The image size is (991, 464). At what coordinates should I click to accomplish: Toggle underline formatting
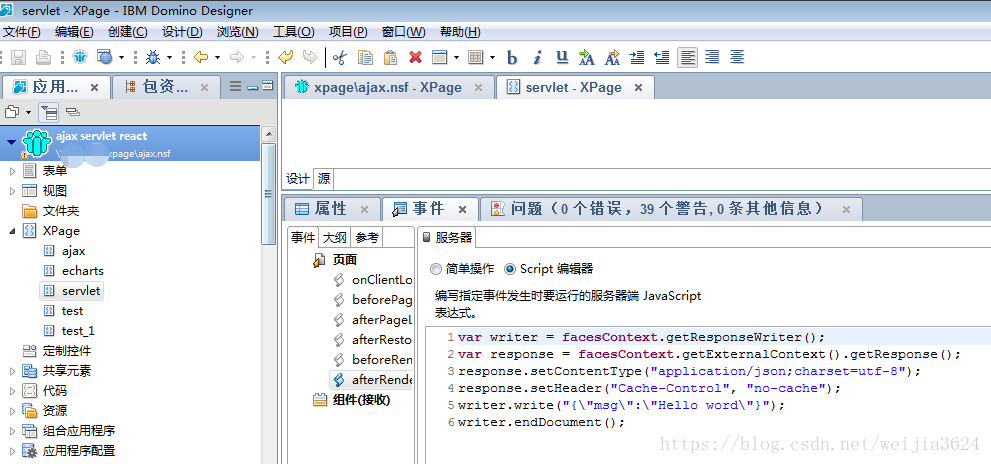point(562,58)
